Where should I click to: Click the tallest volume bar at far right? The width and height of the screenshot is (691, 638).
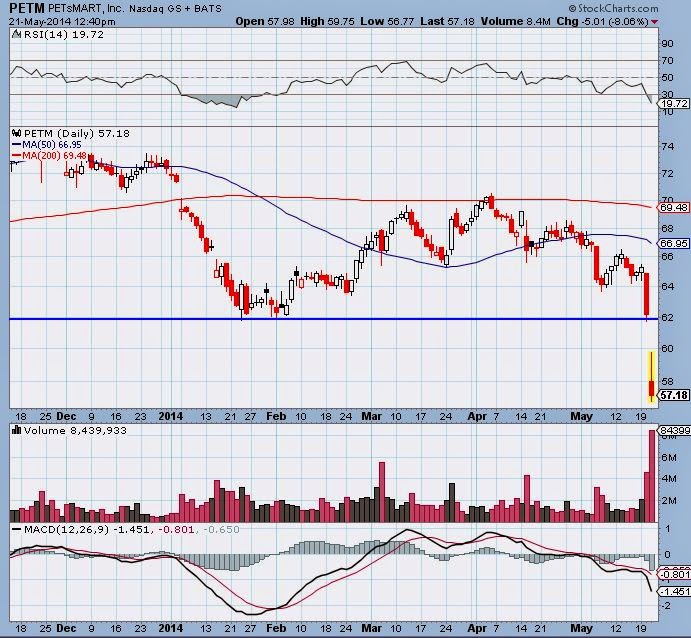click(652, 475)
